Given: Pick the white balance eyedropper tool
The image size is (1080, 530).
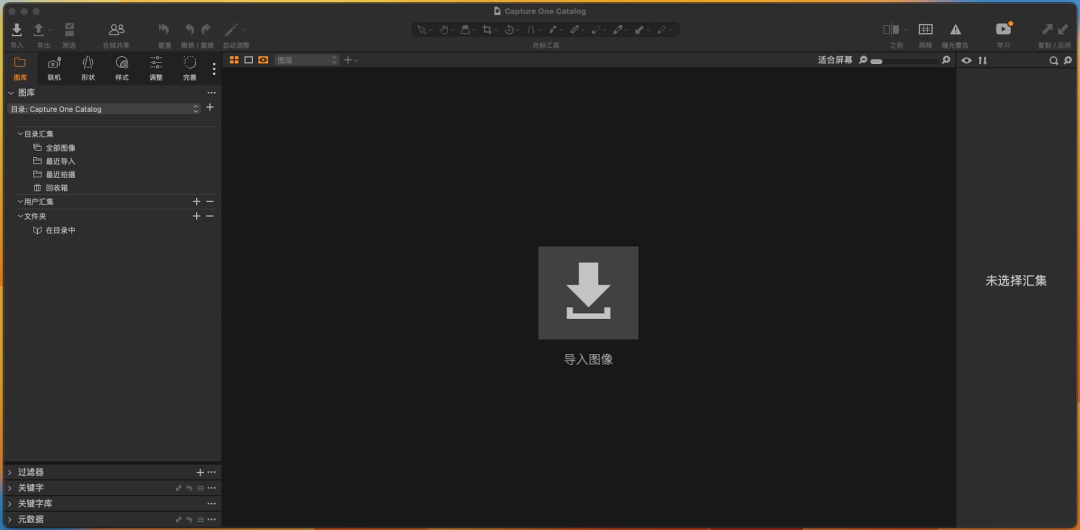Looking at the screenshot, I should click(x=618, y=30).
